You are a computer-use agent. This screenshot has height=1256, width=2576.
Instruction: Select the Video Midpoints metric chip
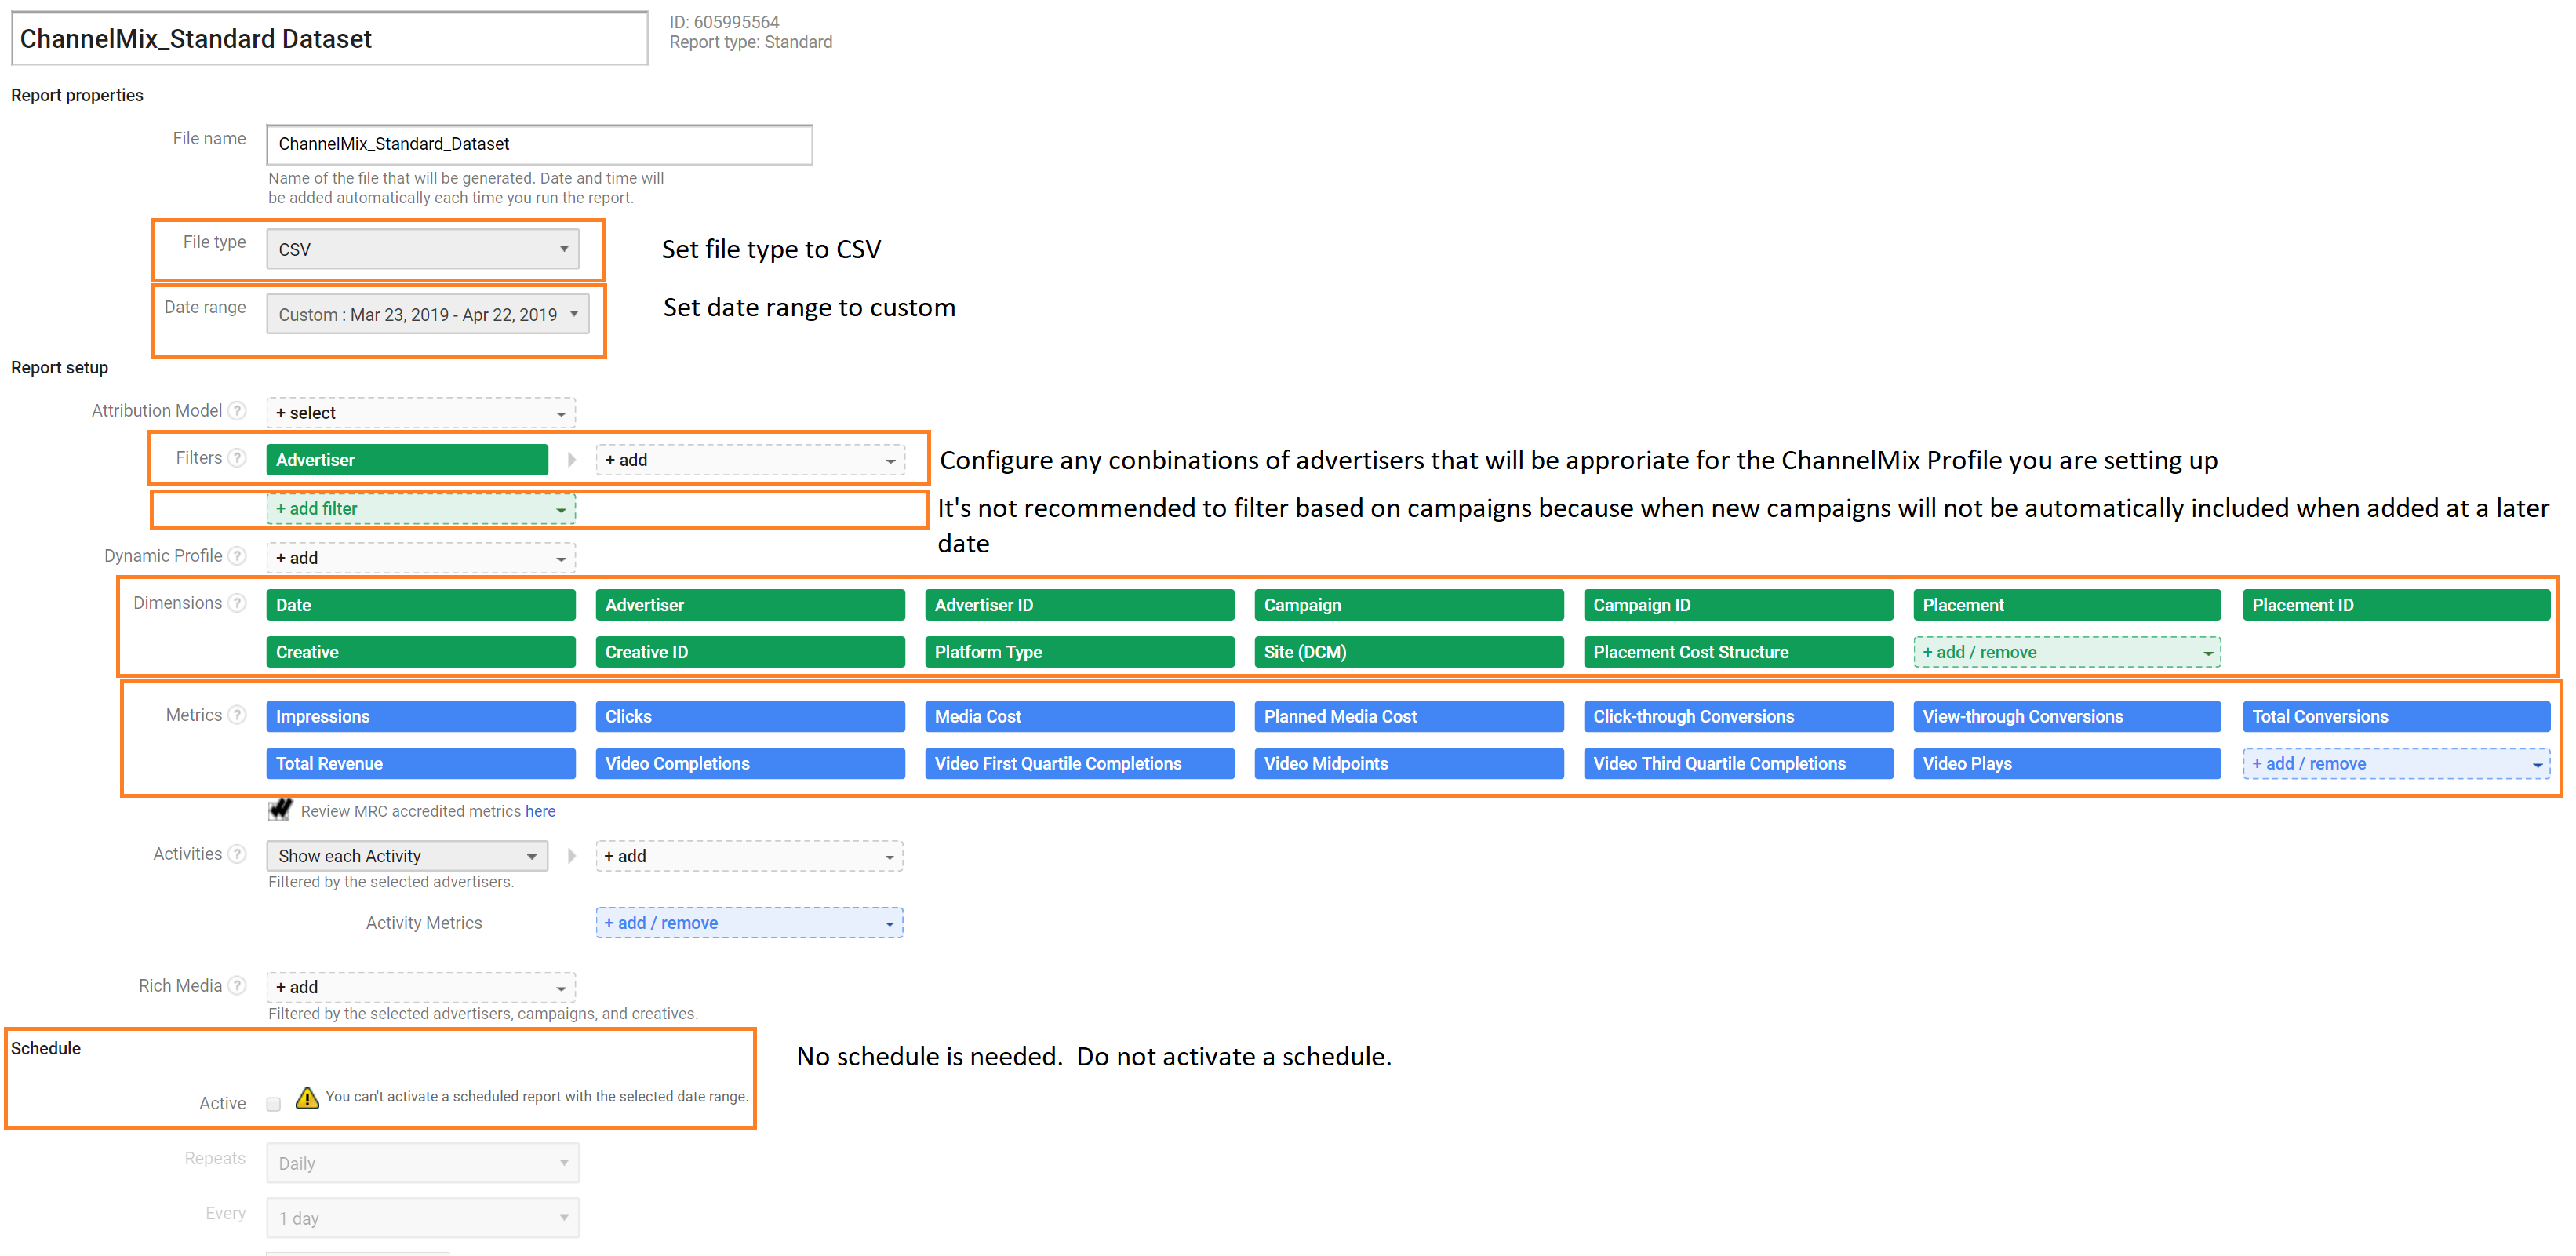pyautogui.click(x=1409, y=764)
